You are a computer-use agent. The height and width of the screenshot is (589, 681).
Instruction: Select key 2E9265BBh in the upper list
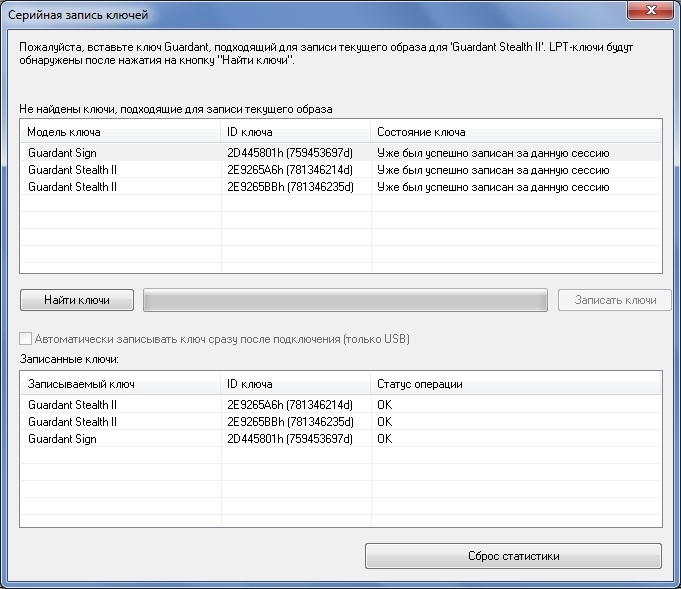pos(290,187)
